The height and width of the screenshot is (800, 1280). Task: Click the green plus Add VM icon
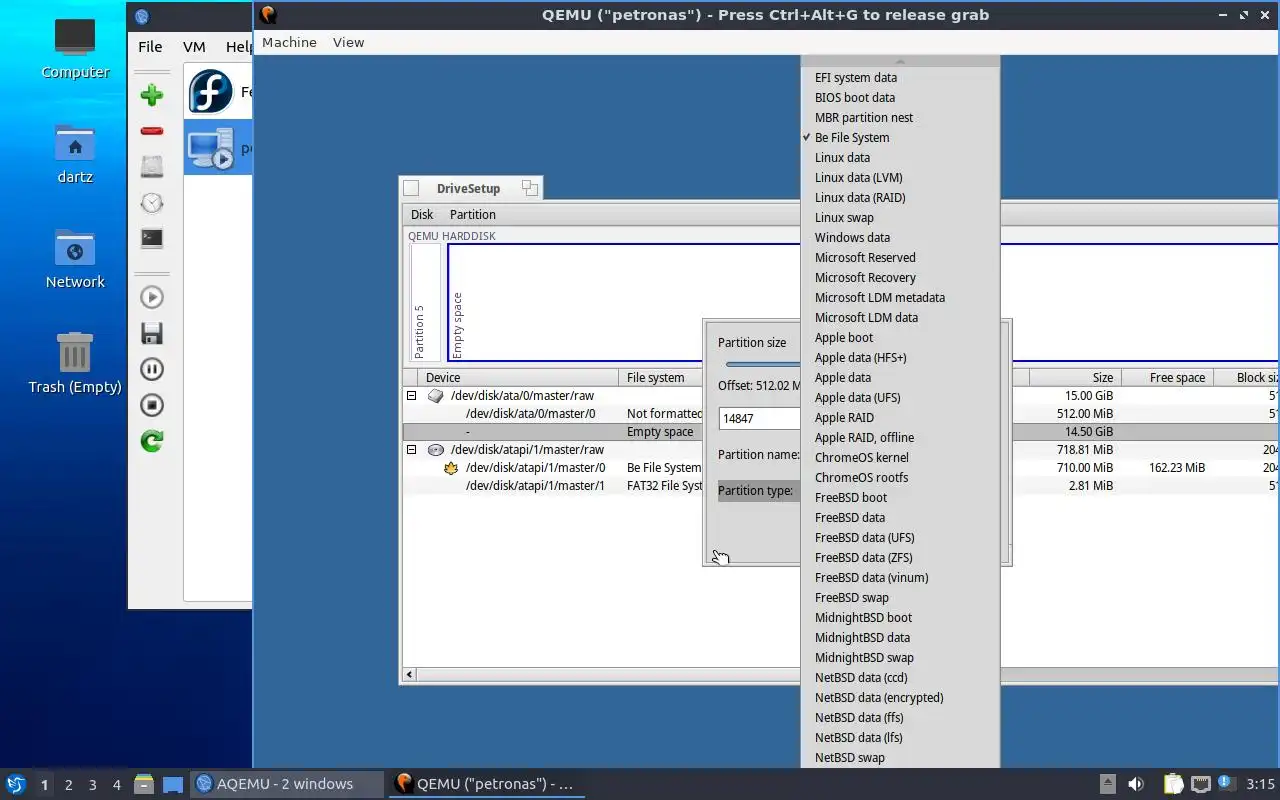pyautogui.click(x=152, y=95)
